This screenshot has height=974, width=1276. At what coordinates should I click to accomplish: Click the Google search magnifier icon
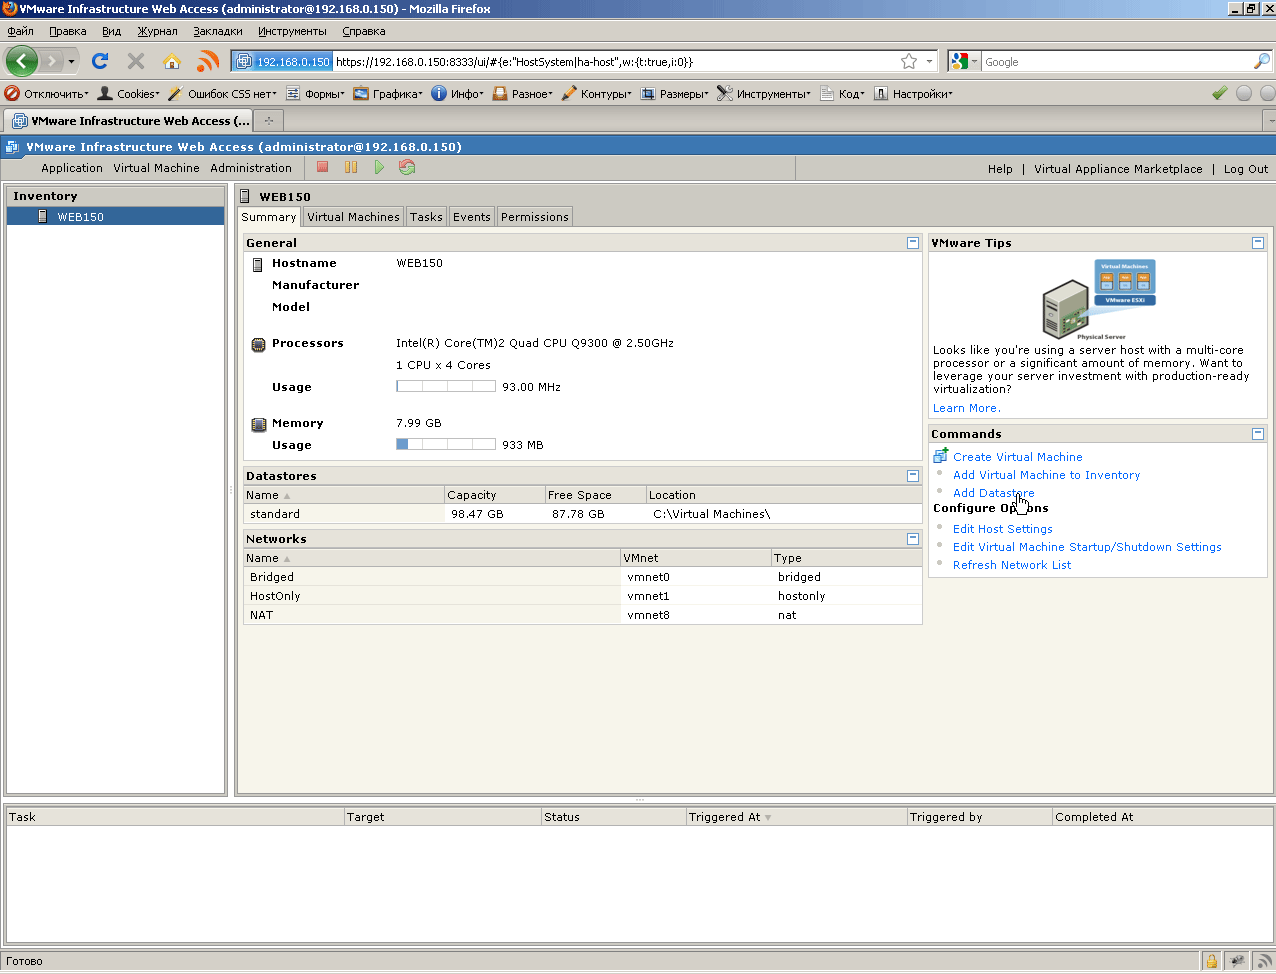[1261, 62]
